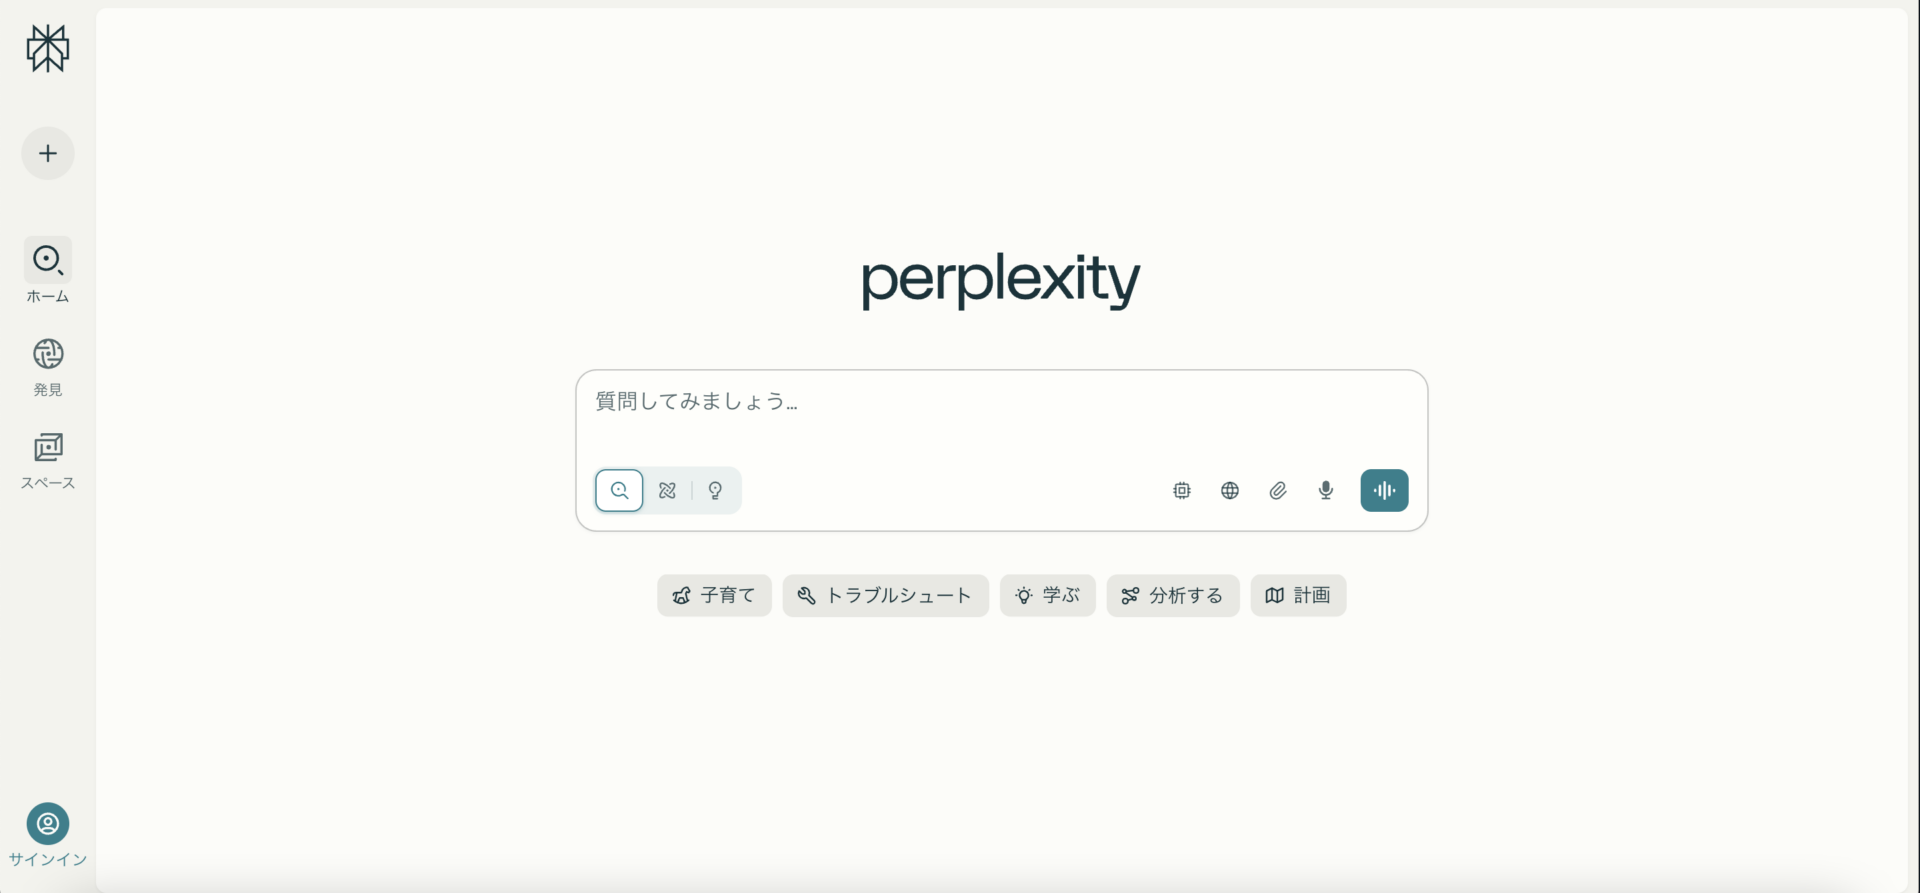Enable the Search mode magnifier toggle
Viewport: 1920px width, 893px height.
pos(619,490)
